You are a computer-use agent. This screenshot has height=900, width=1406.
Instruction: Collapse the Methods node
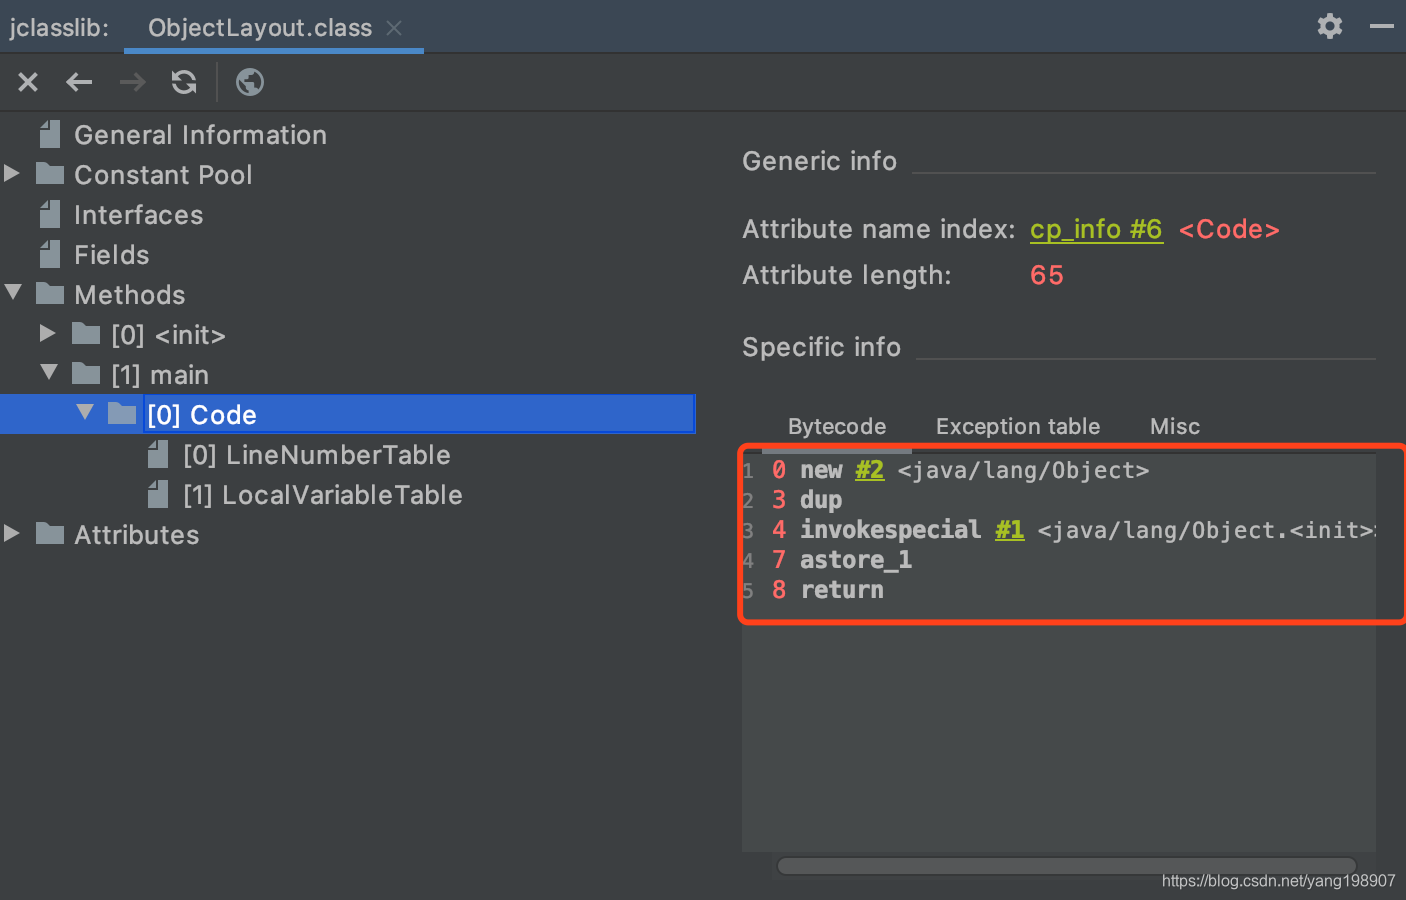pos(13,293)
